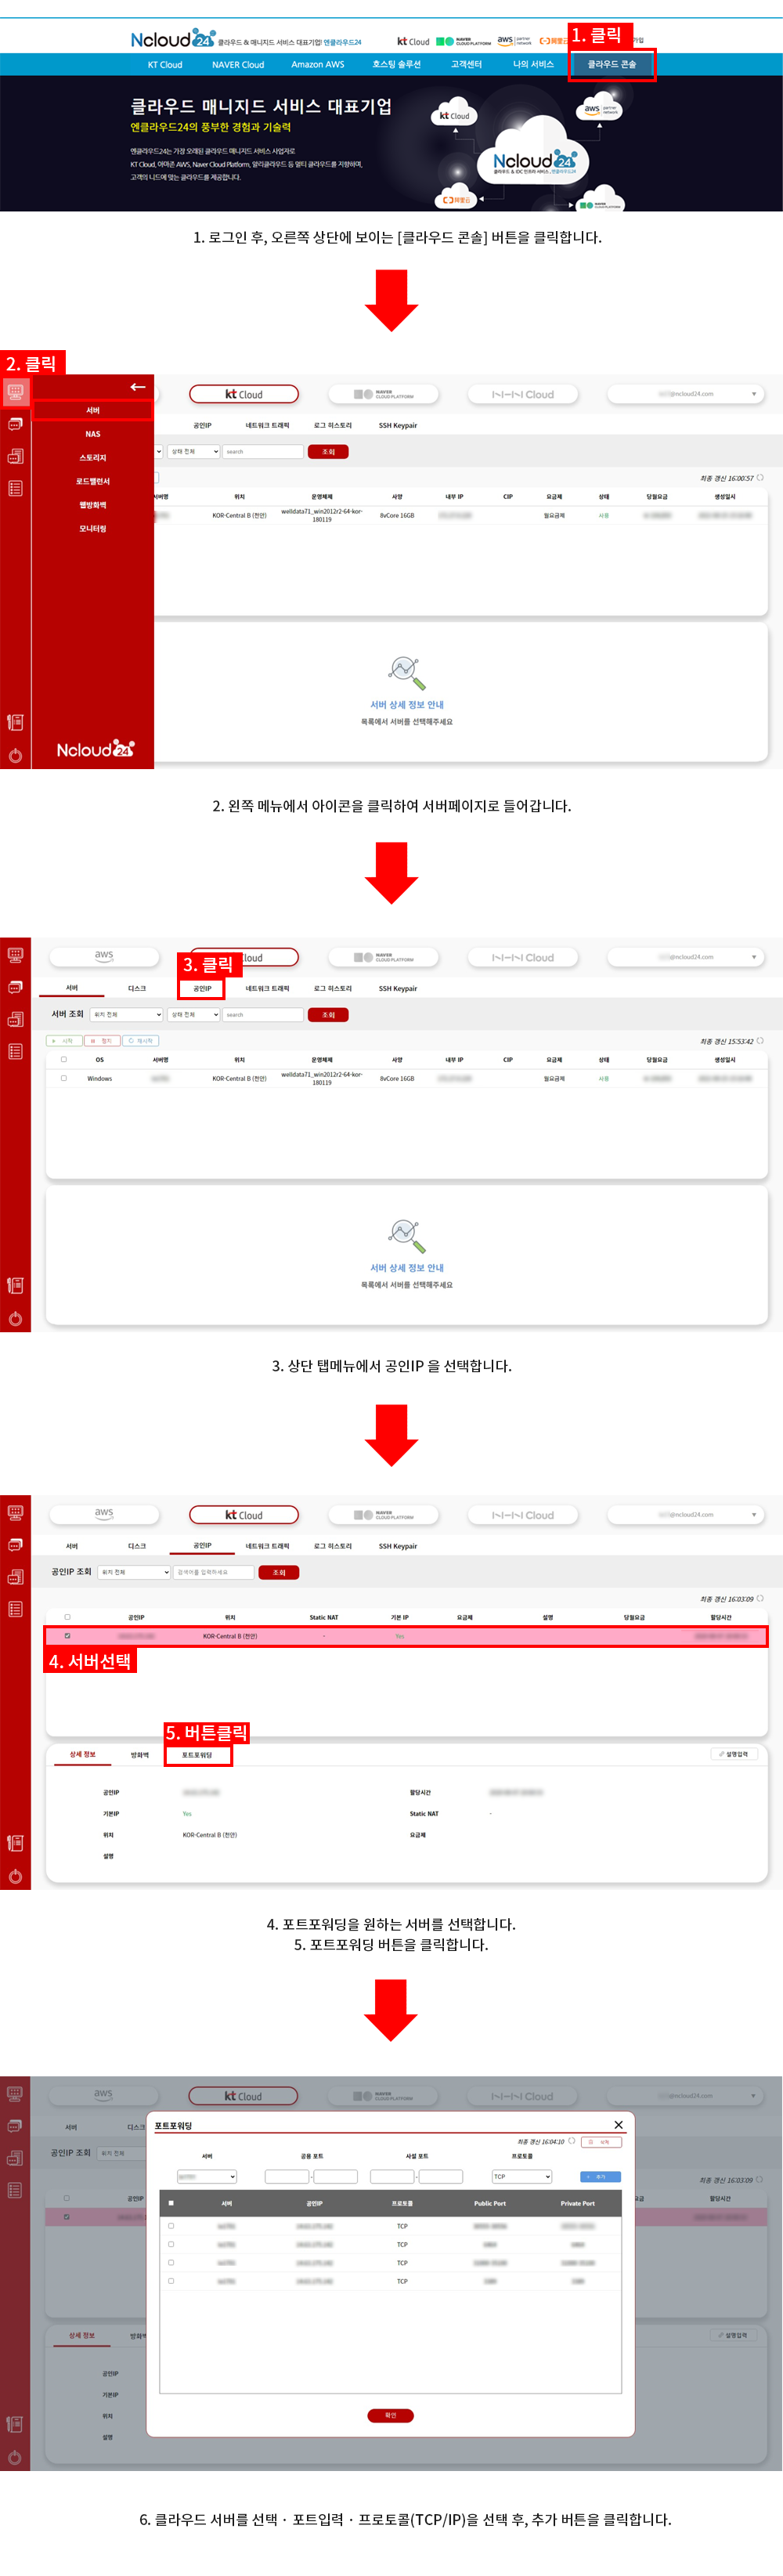Close the 포트포워딩 dialog with X
This screenshot has height=2576, width=783.
pyautogui.click(x=618, y=2125)
